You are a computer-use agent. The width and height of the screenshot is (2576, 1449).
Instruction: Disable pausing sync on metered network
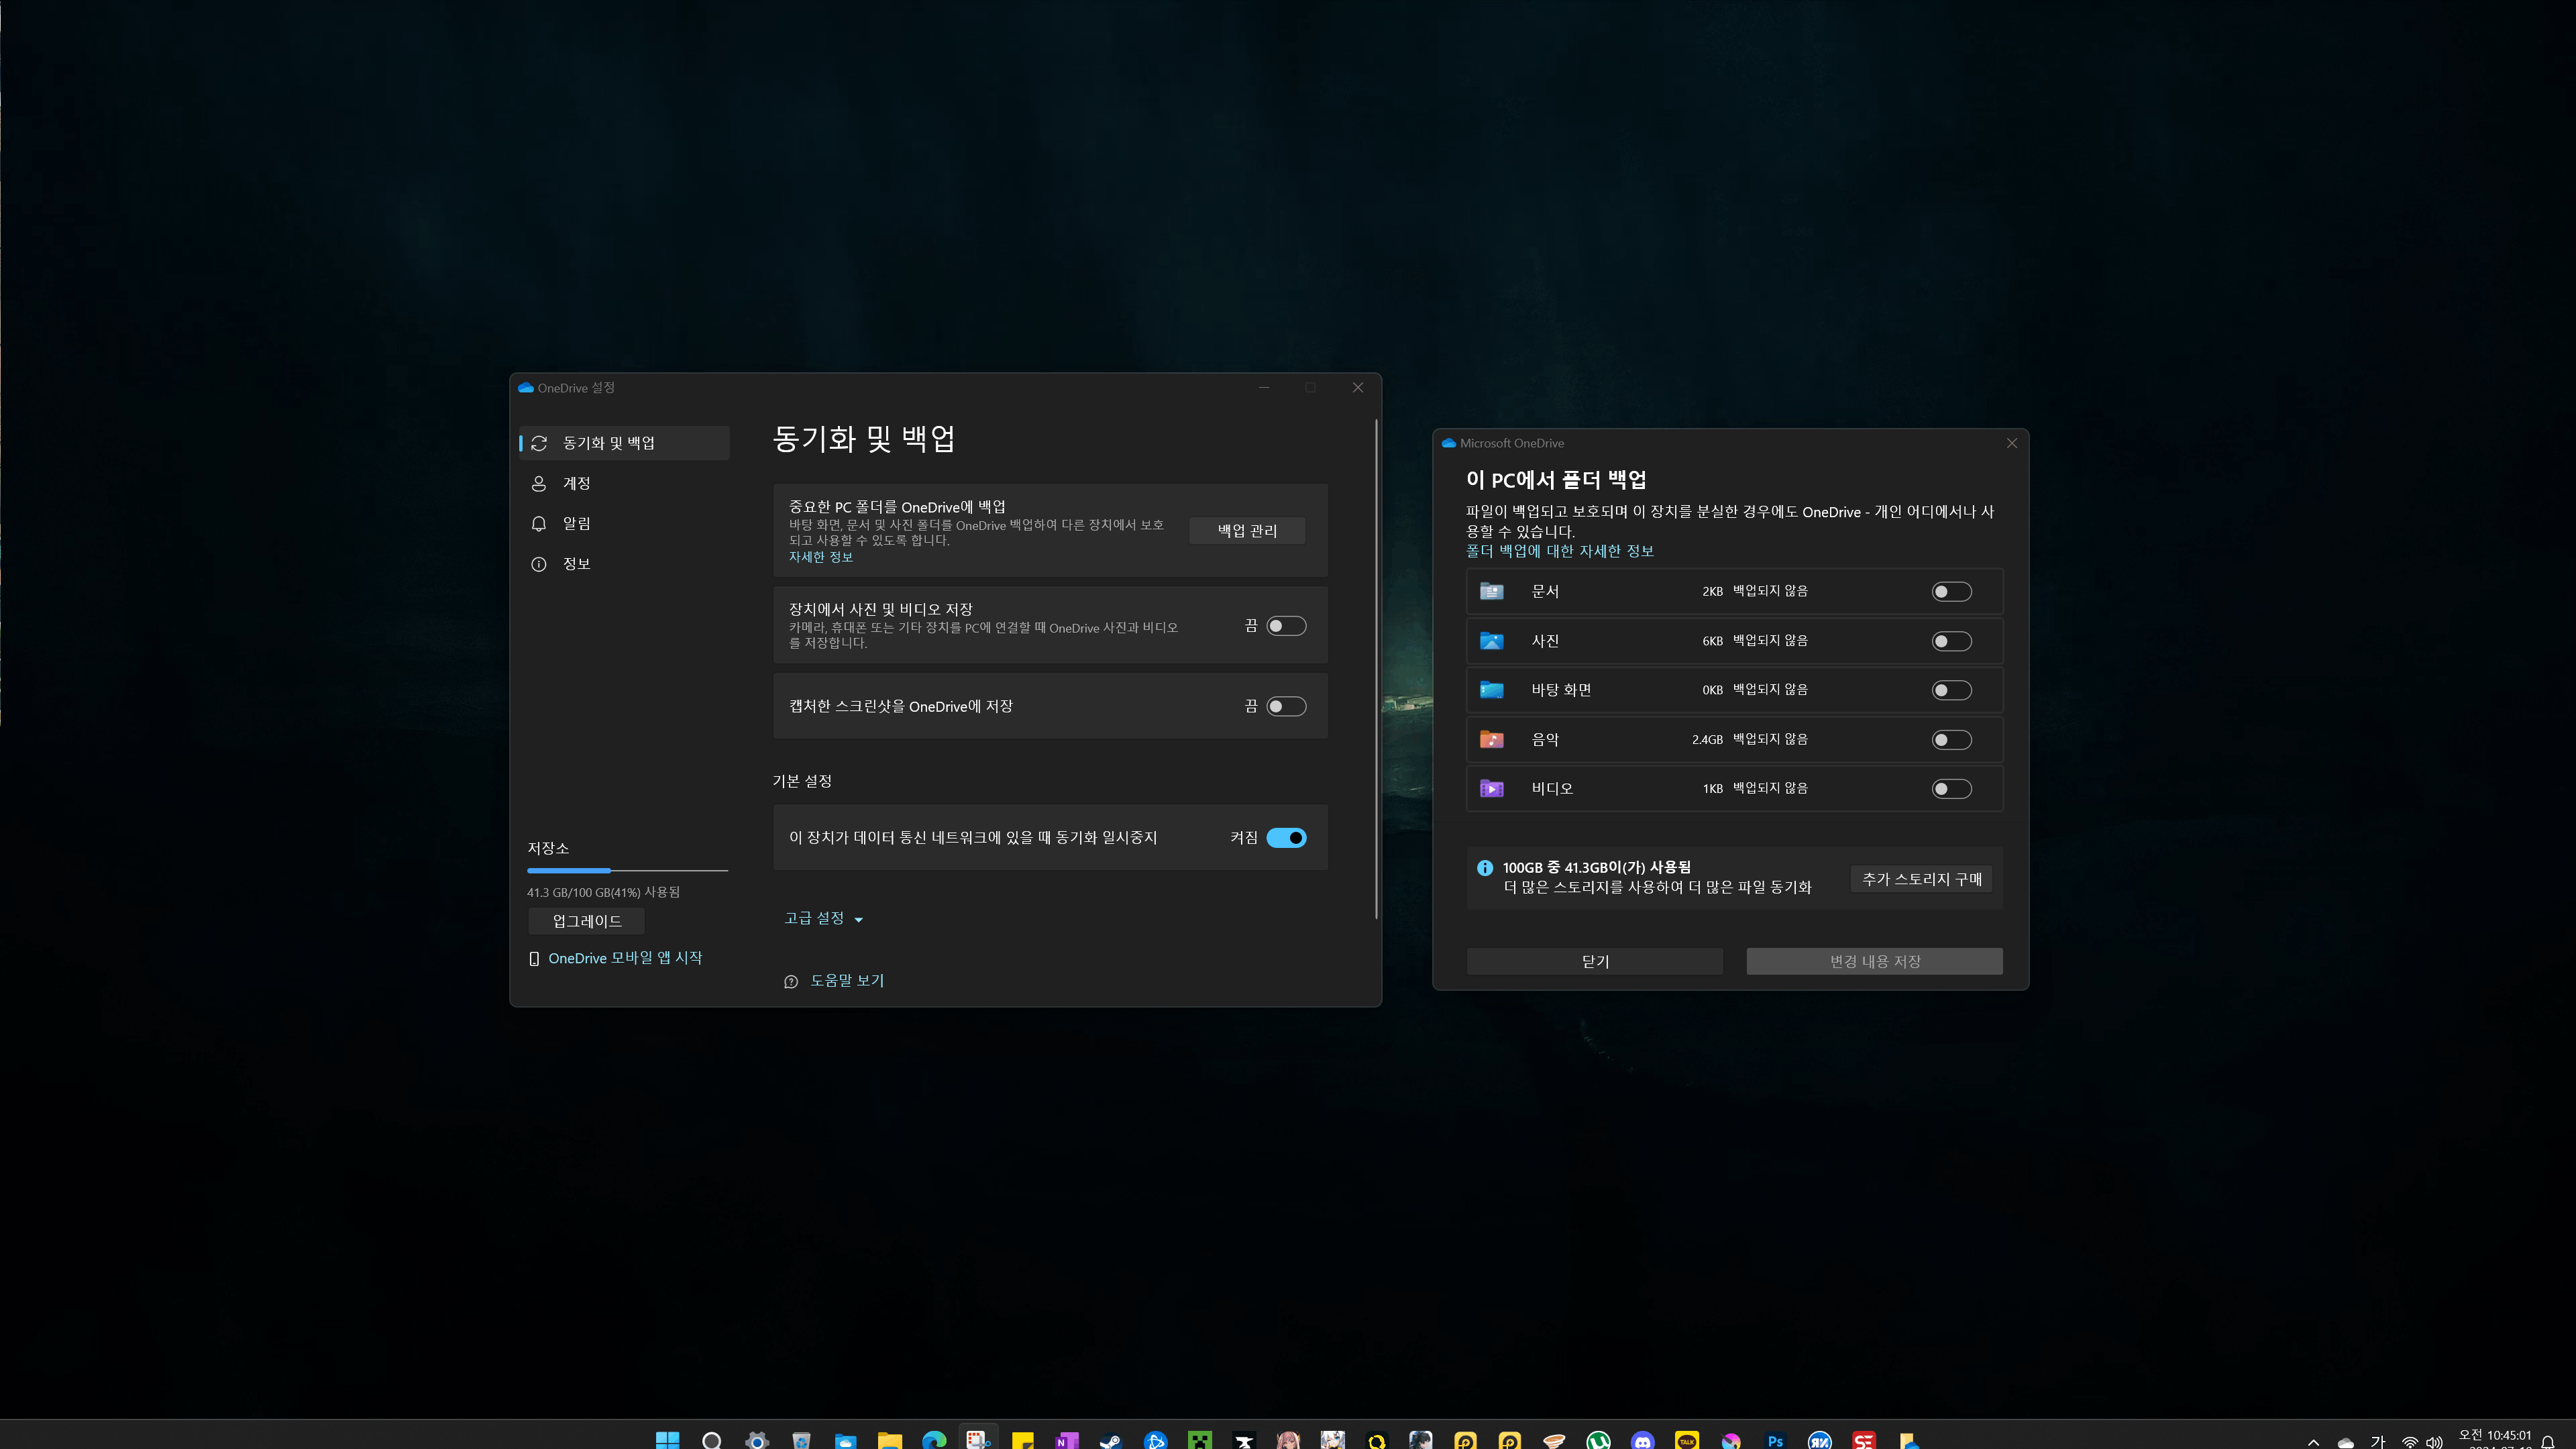point(1286,838)
